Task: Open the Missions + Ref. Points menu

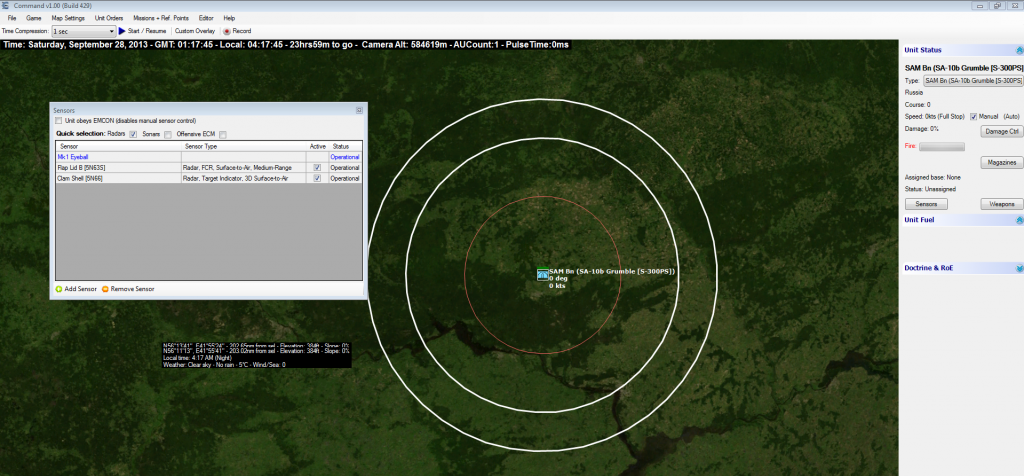Action: [x=161, y=18]
